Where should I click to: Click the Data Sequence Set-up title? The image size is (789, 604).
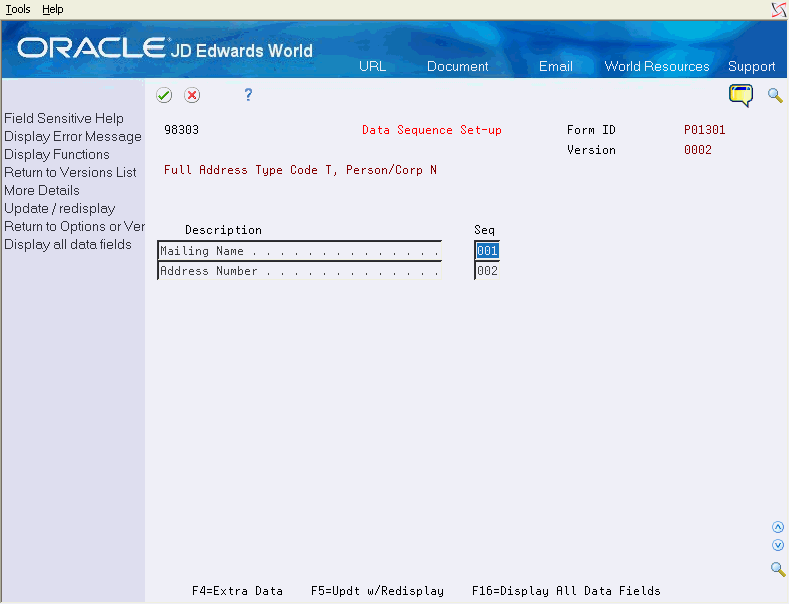coord(432,130)
